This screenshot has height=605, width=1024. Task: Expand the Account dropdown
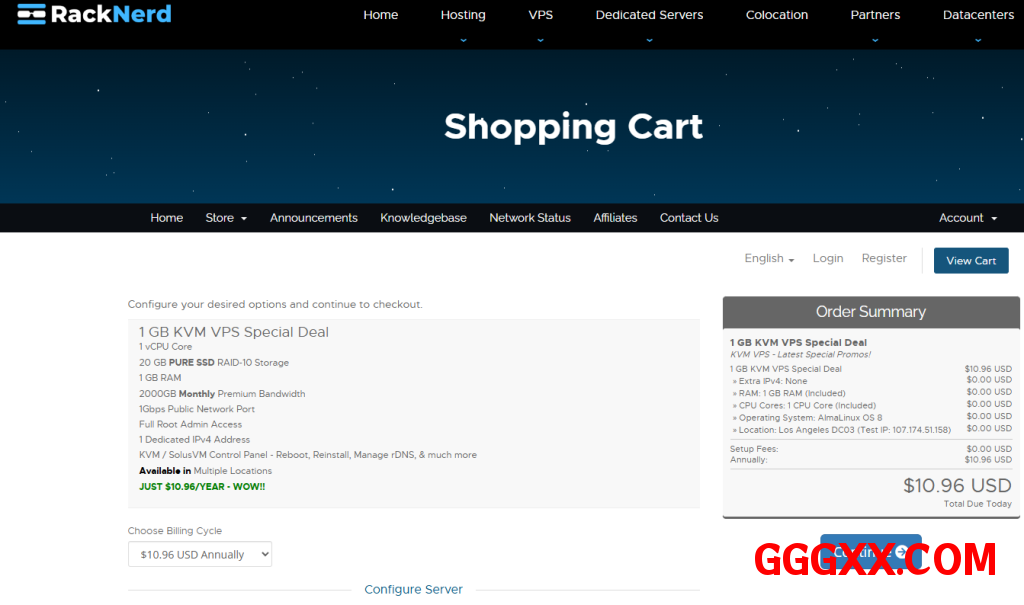tap(967, 218)
